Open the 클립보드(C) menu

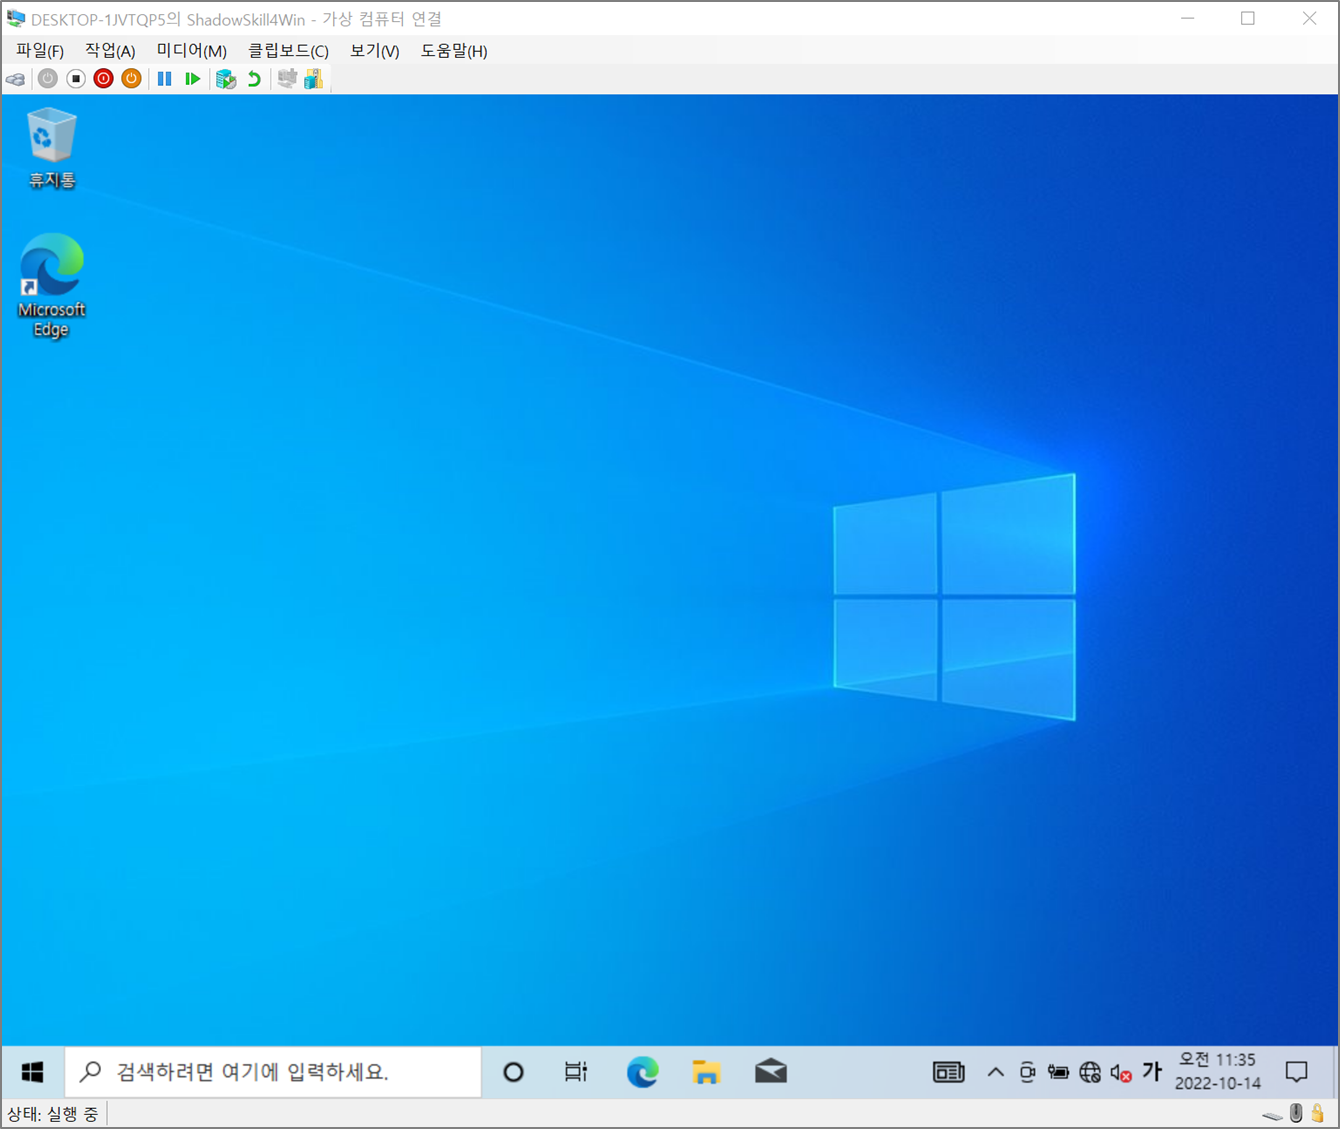coord(288,50)
